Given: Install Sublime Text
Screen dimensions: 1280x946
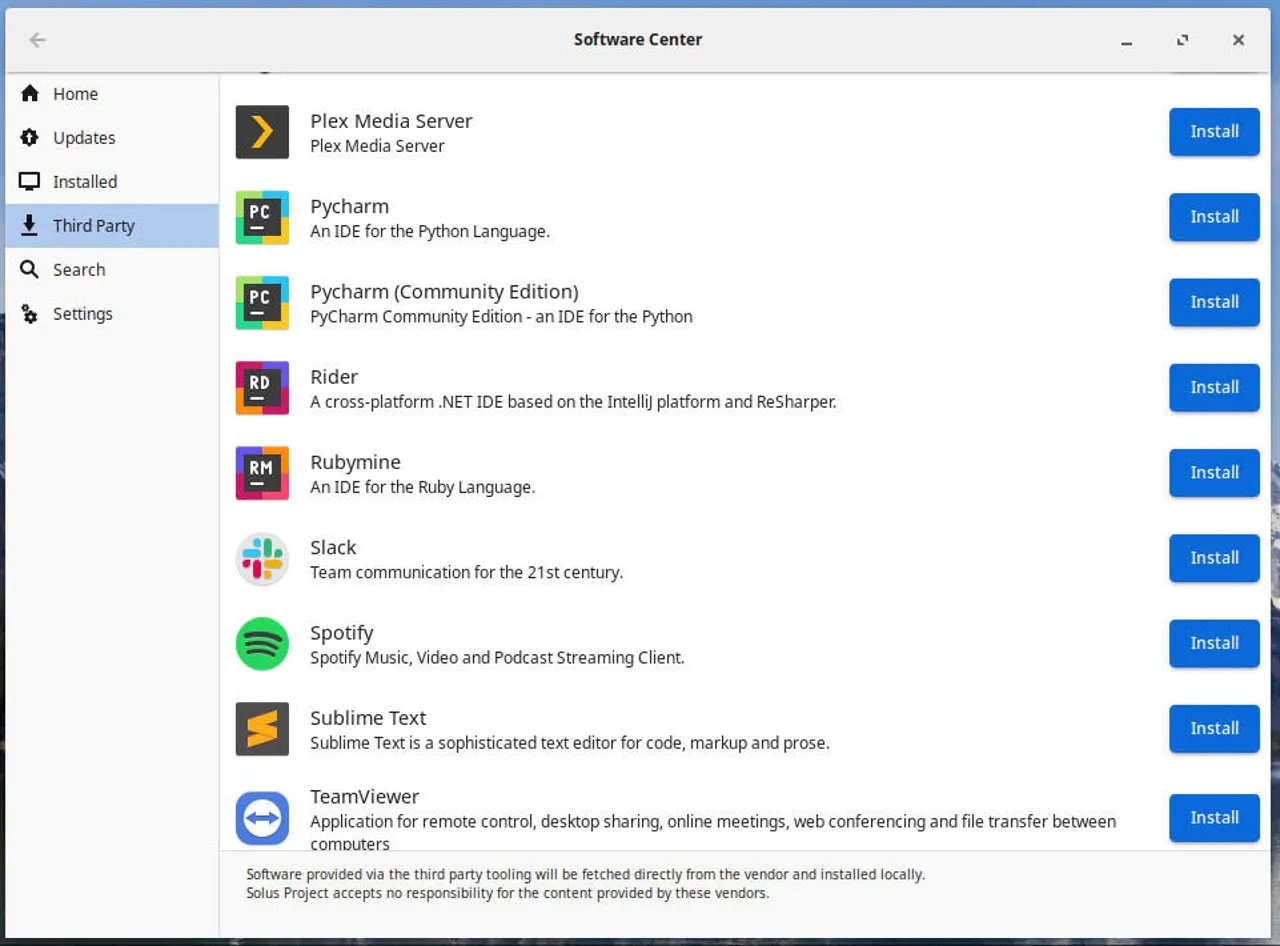Looking at the screenshot, I should 1214,729.
